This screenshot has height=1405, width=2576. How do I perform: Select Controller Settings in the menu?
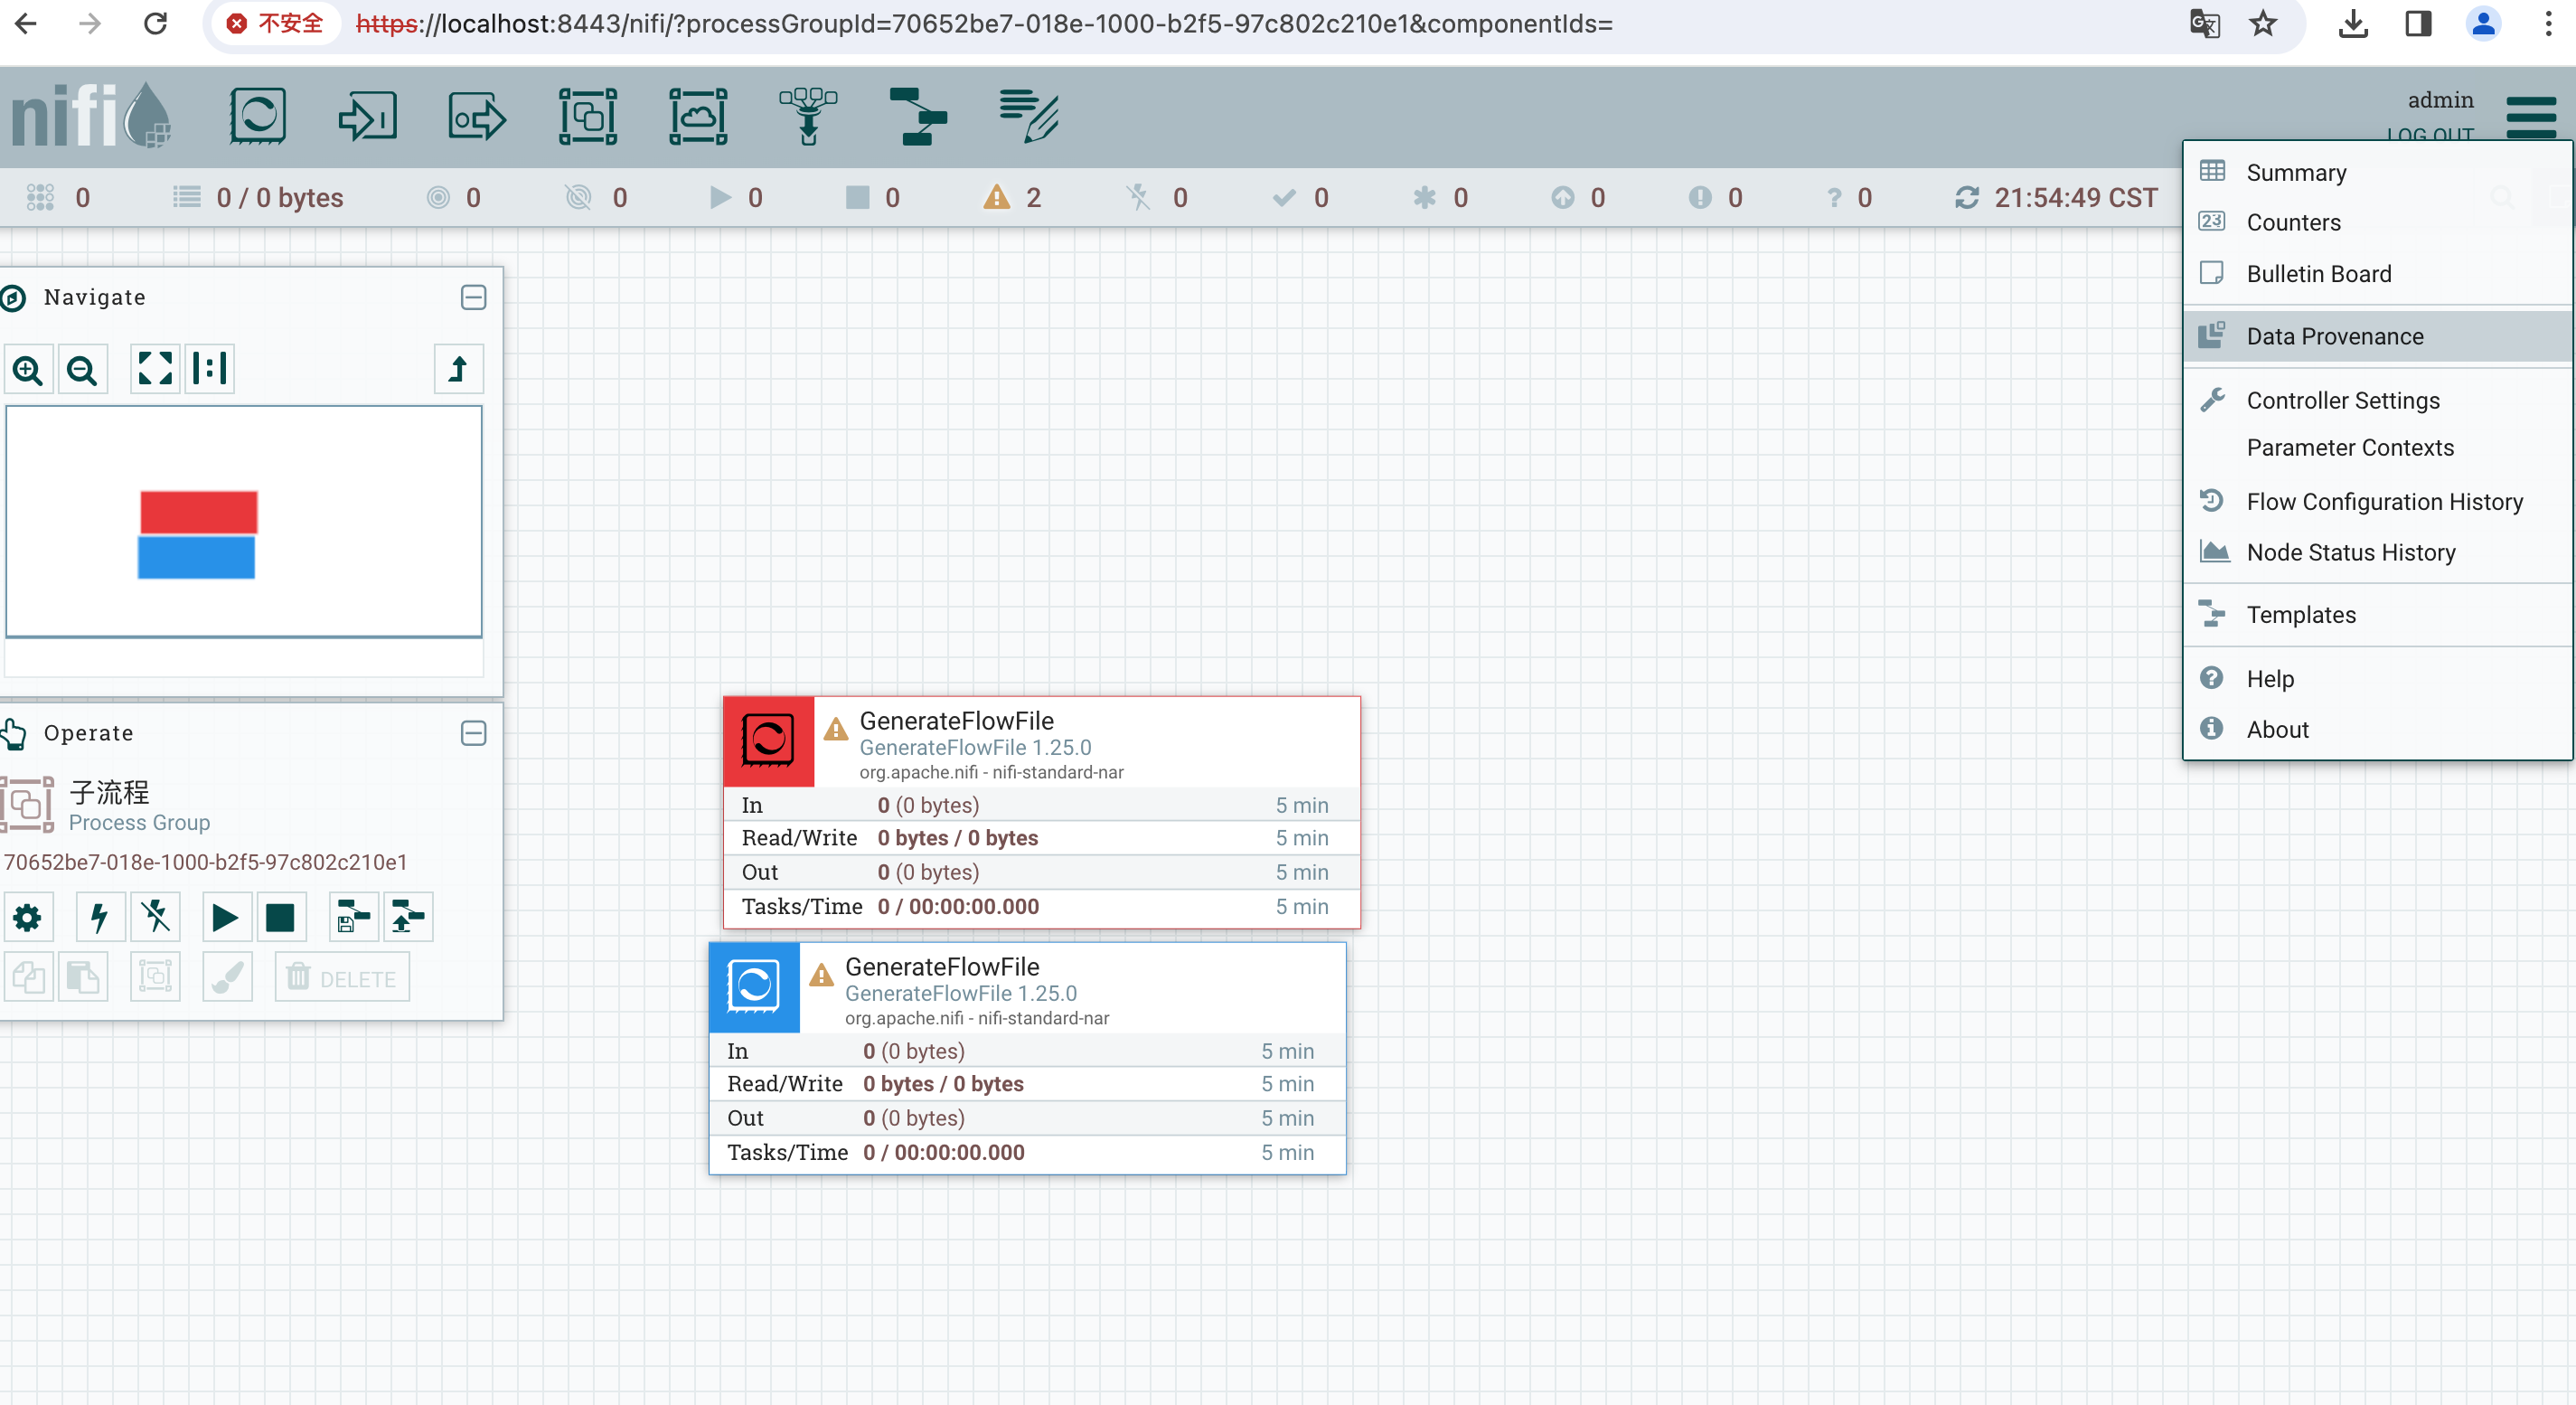click(x=2342, y=400)
